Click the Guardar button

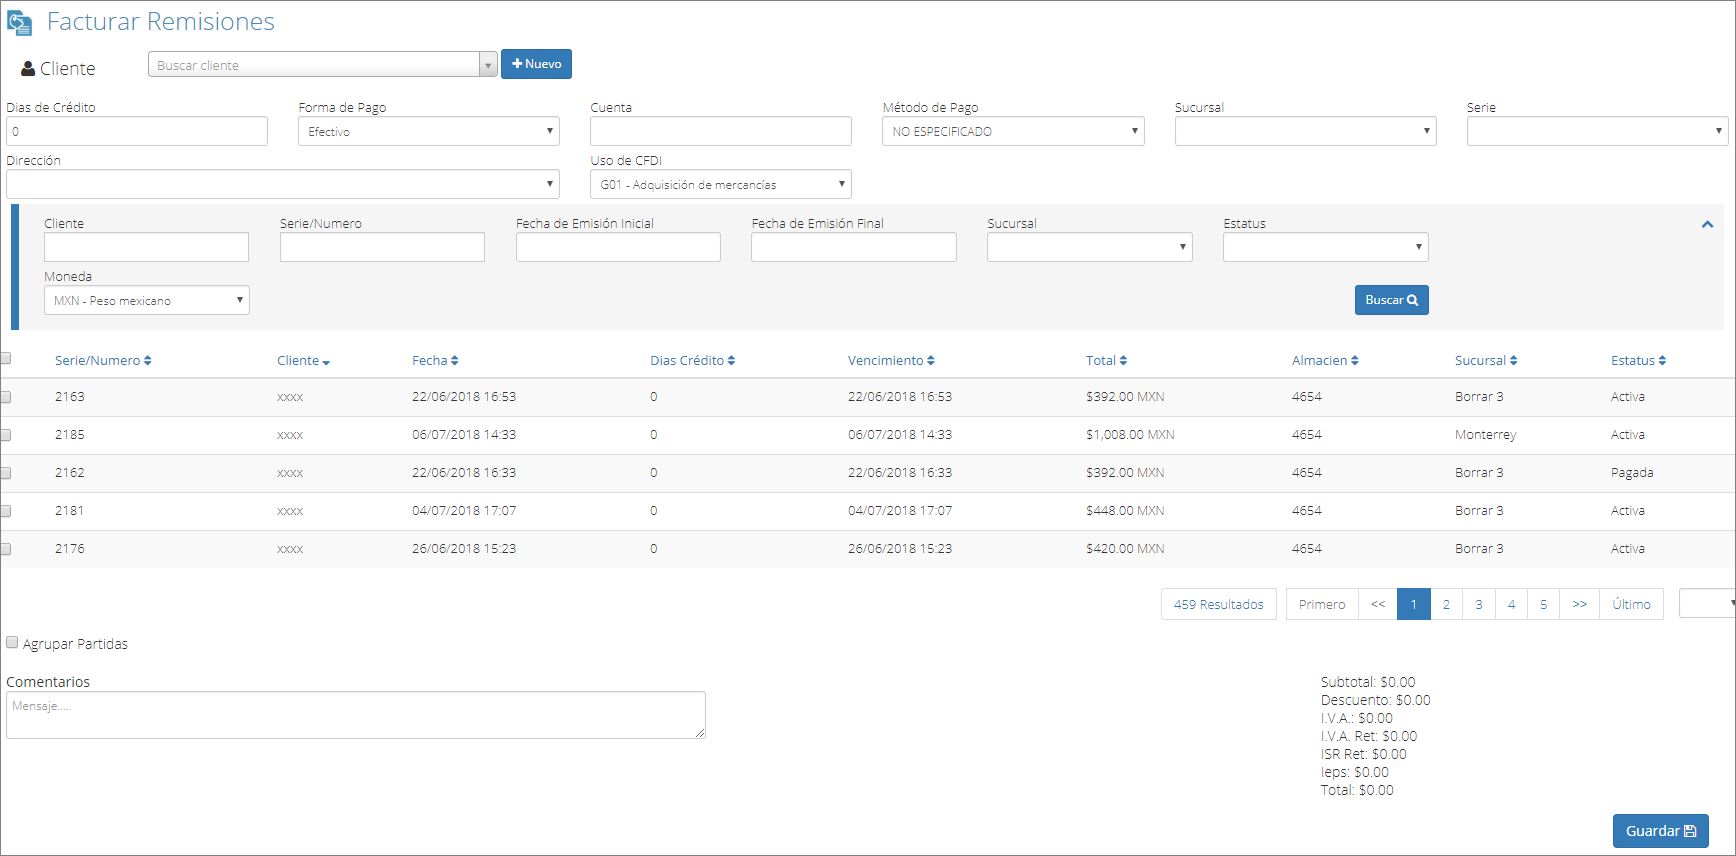pyautogui.click(x=1661, y=831)
